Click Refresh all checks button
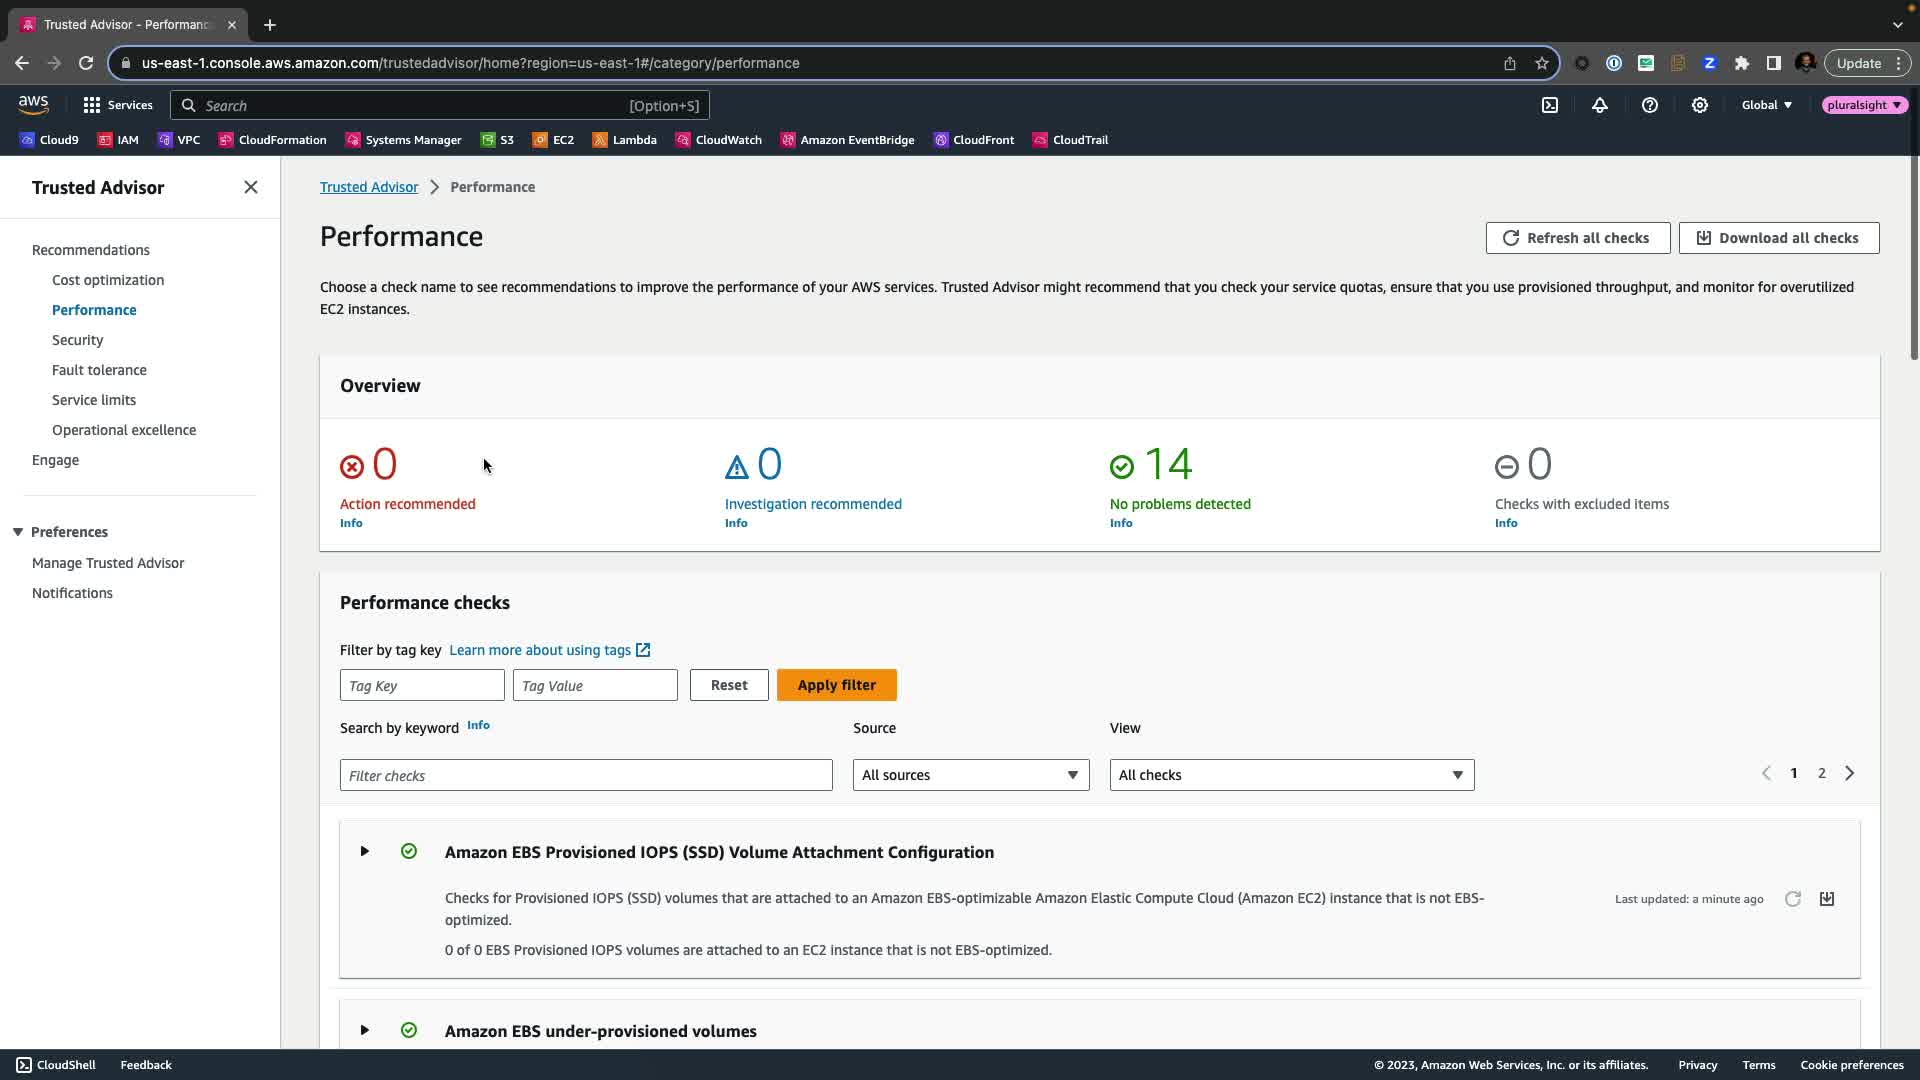The height and width of the screenshot is (1080, 1920). pos(1577,238)
